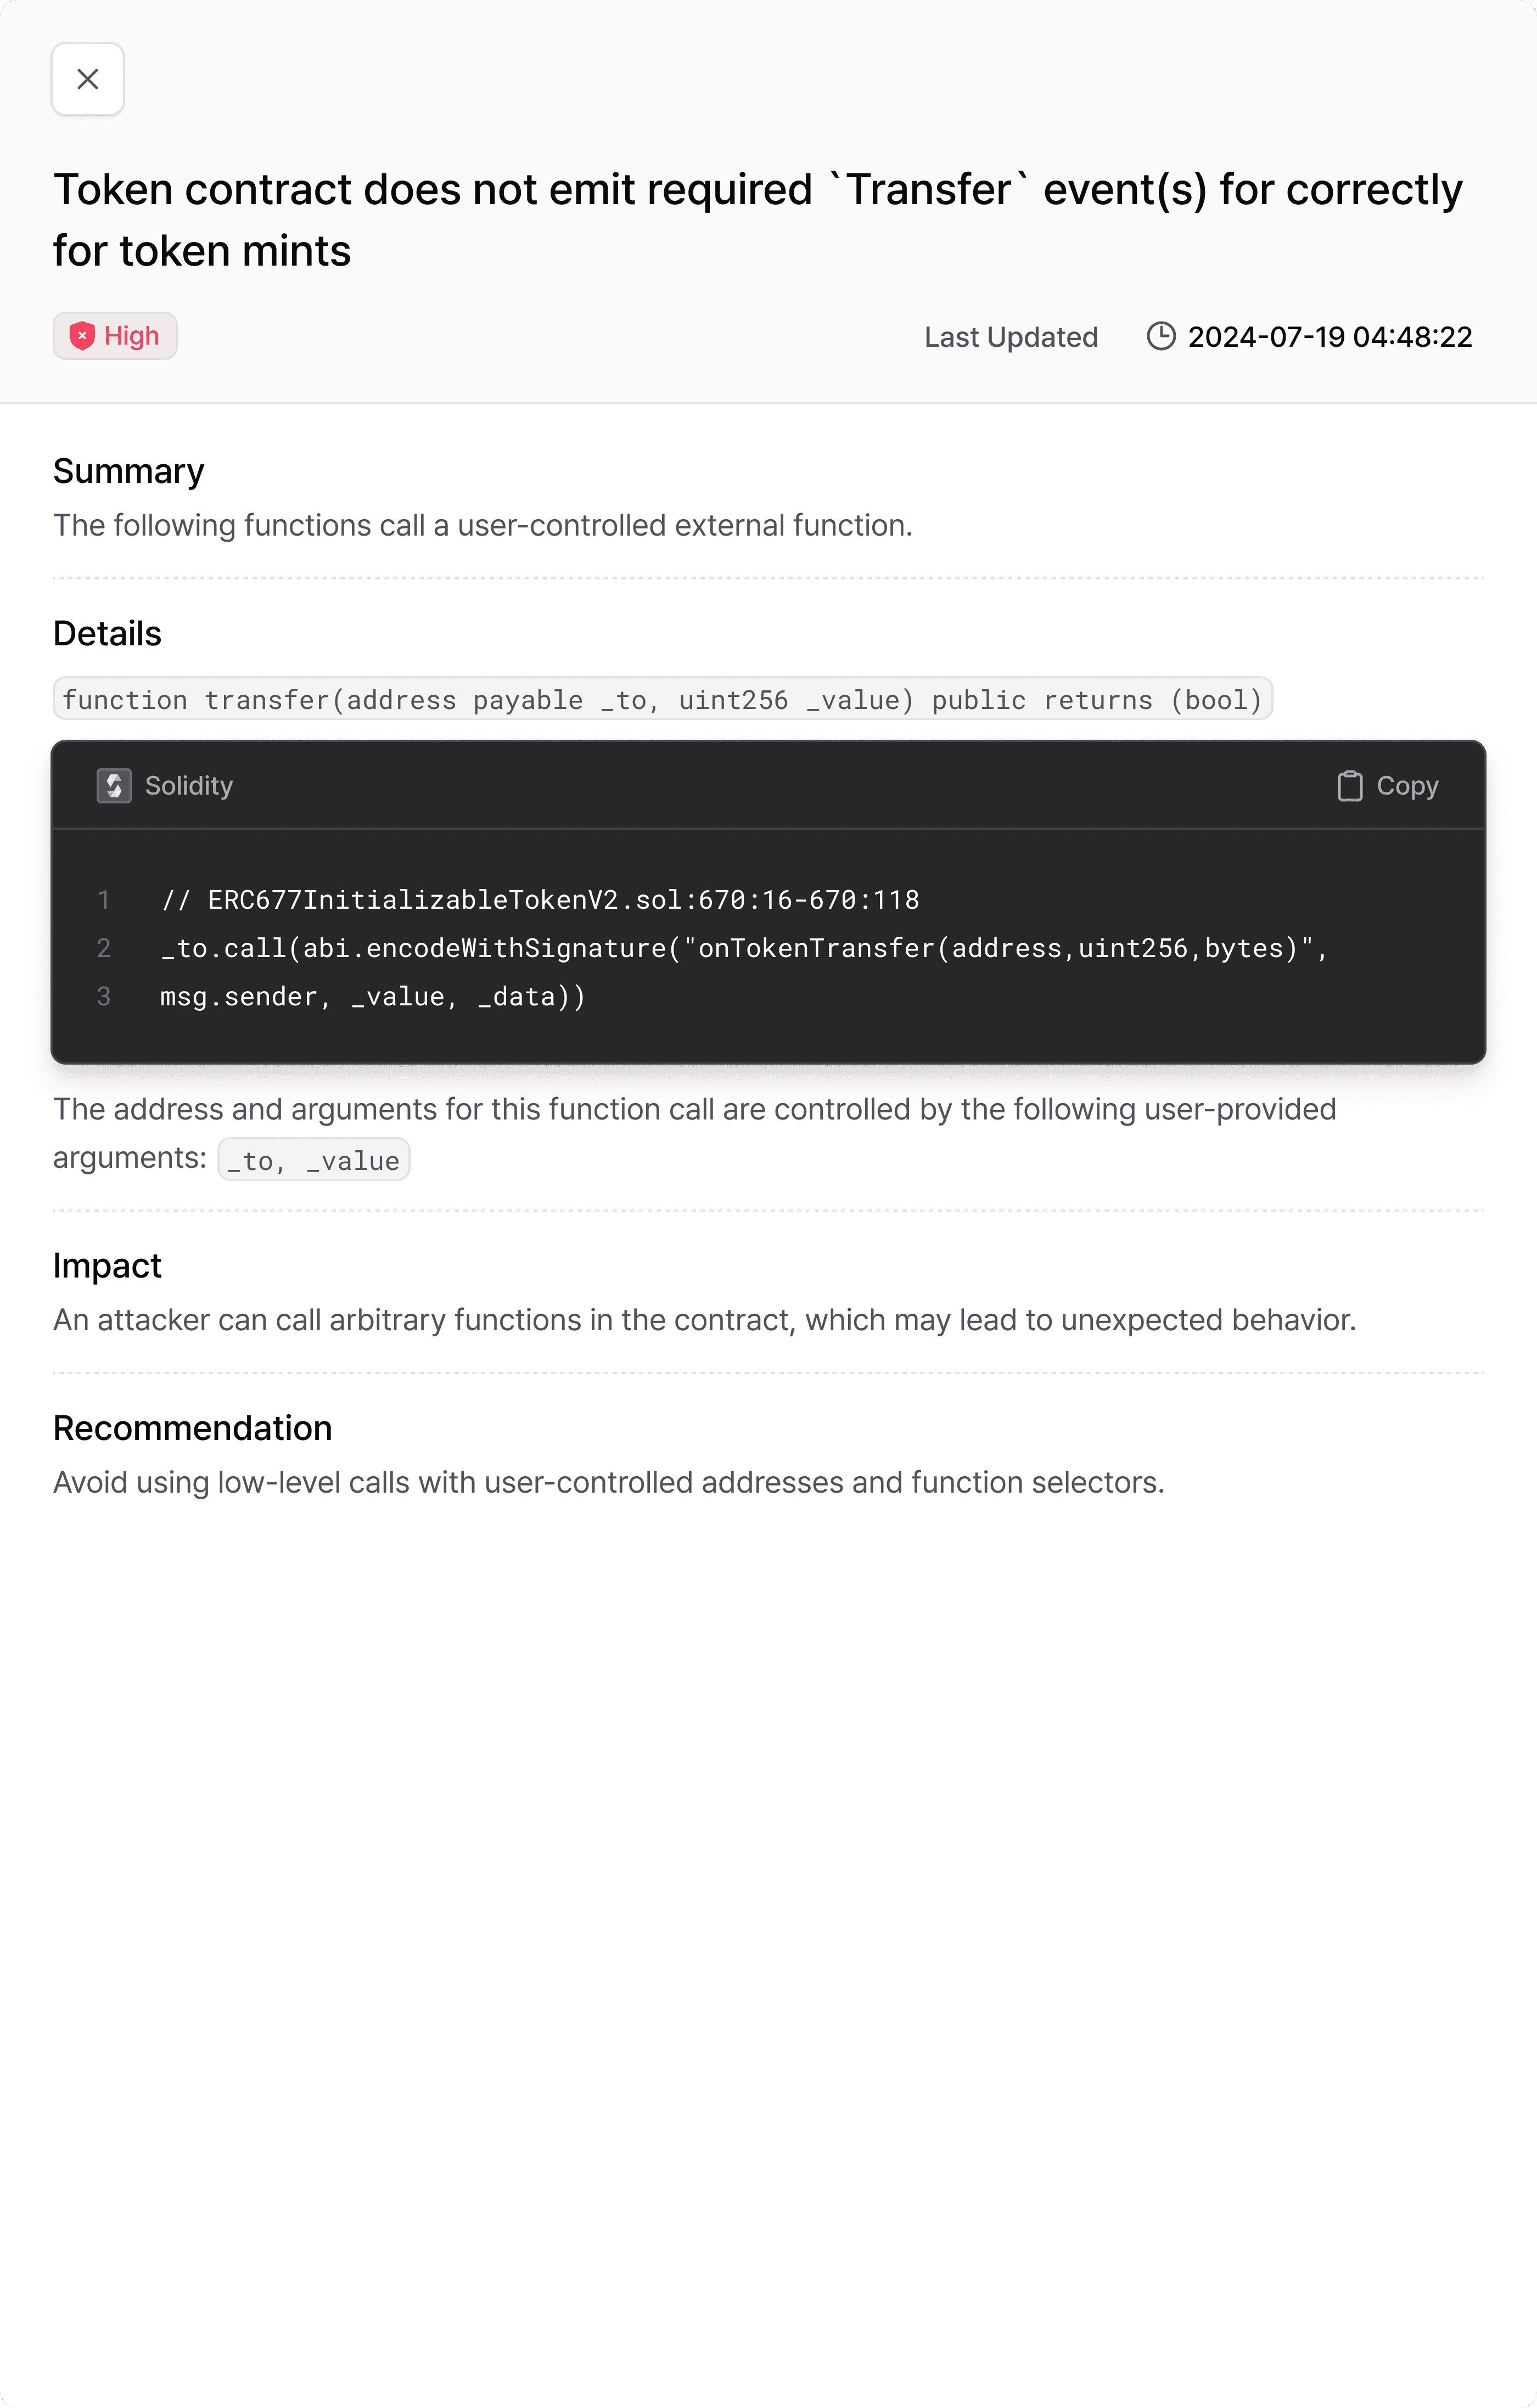Viewport: 1537px width, 2408px height.
Task: Click the Solidity language label
Action: [189, 786]
